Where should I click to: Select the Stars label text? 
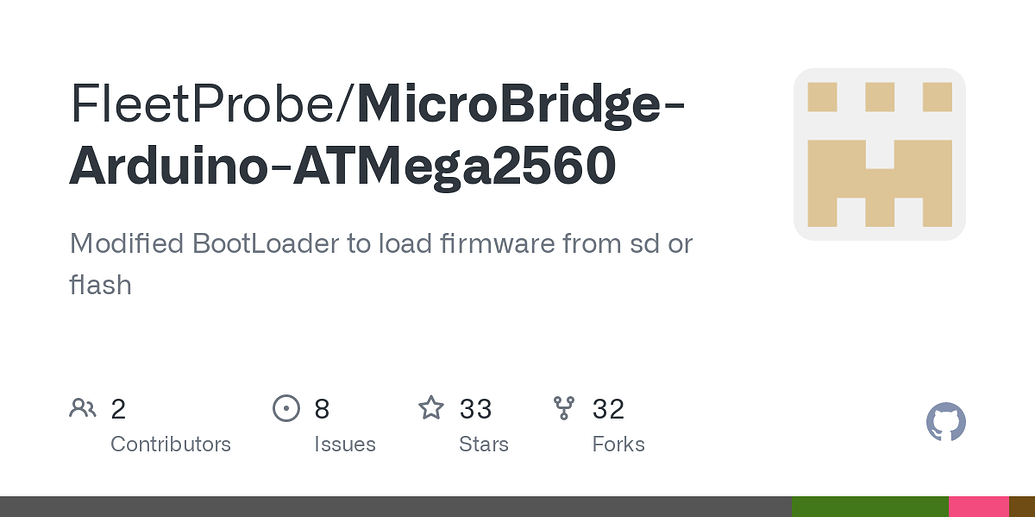[484, 444]
